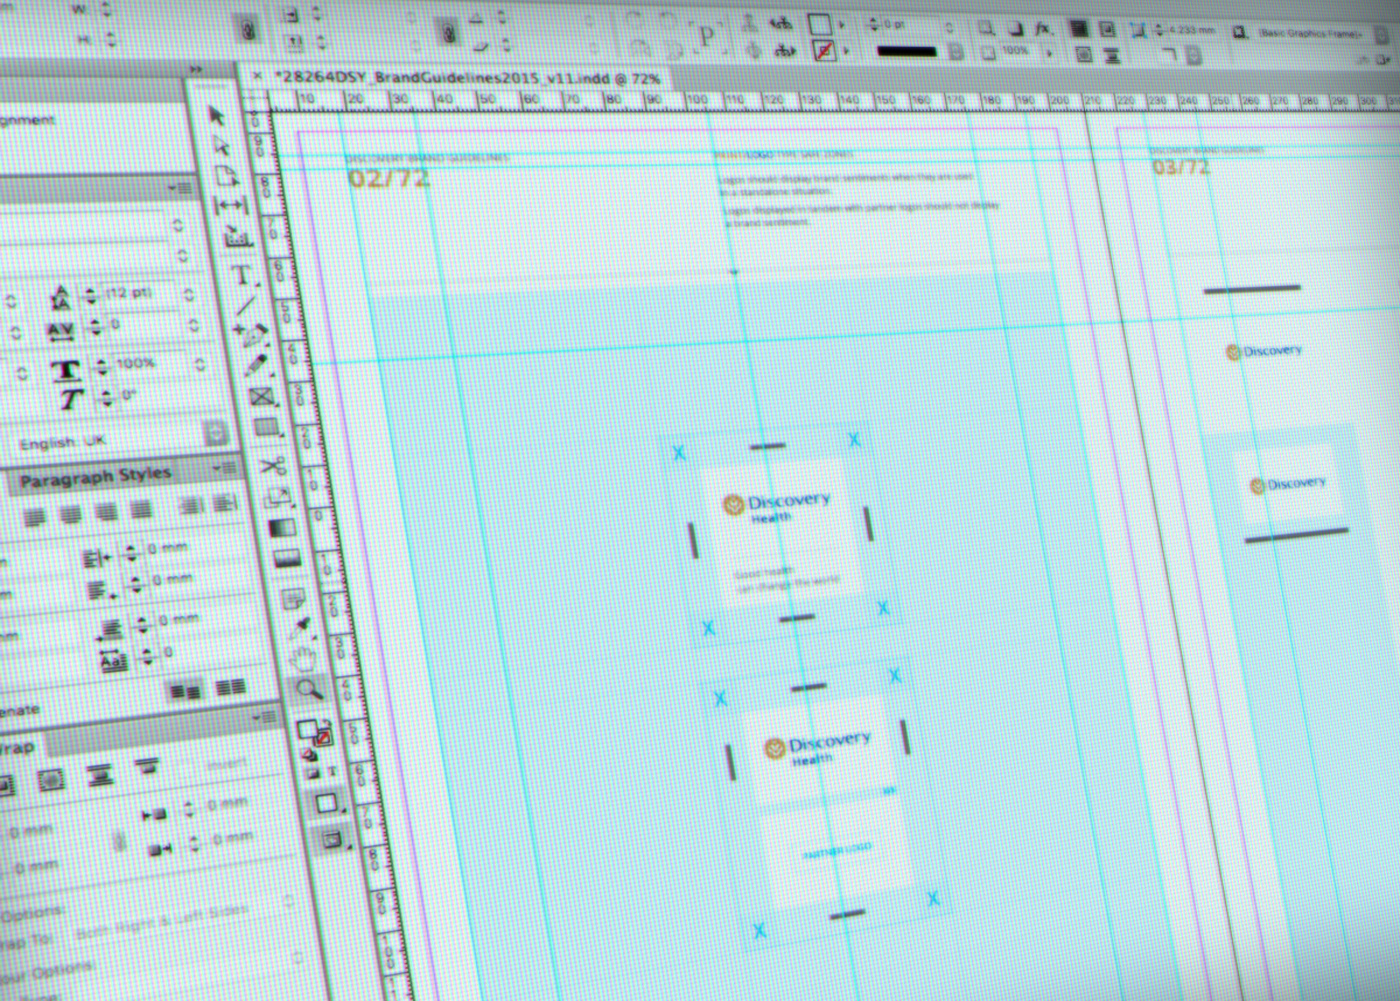Select the Free Transform tool

[x=278, y=497]
